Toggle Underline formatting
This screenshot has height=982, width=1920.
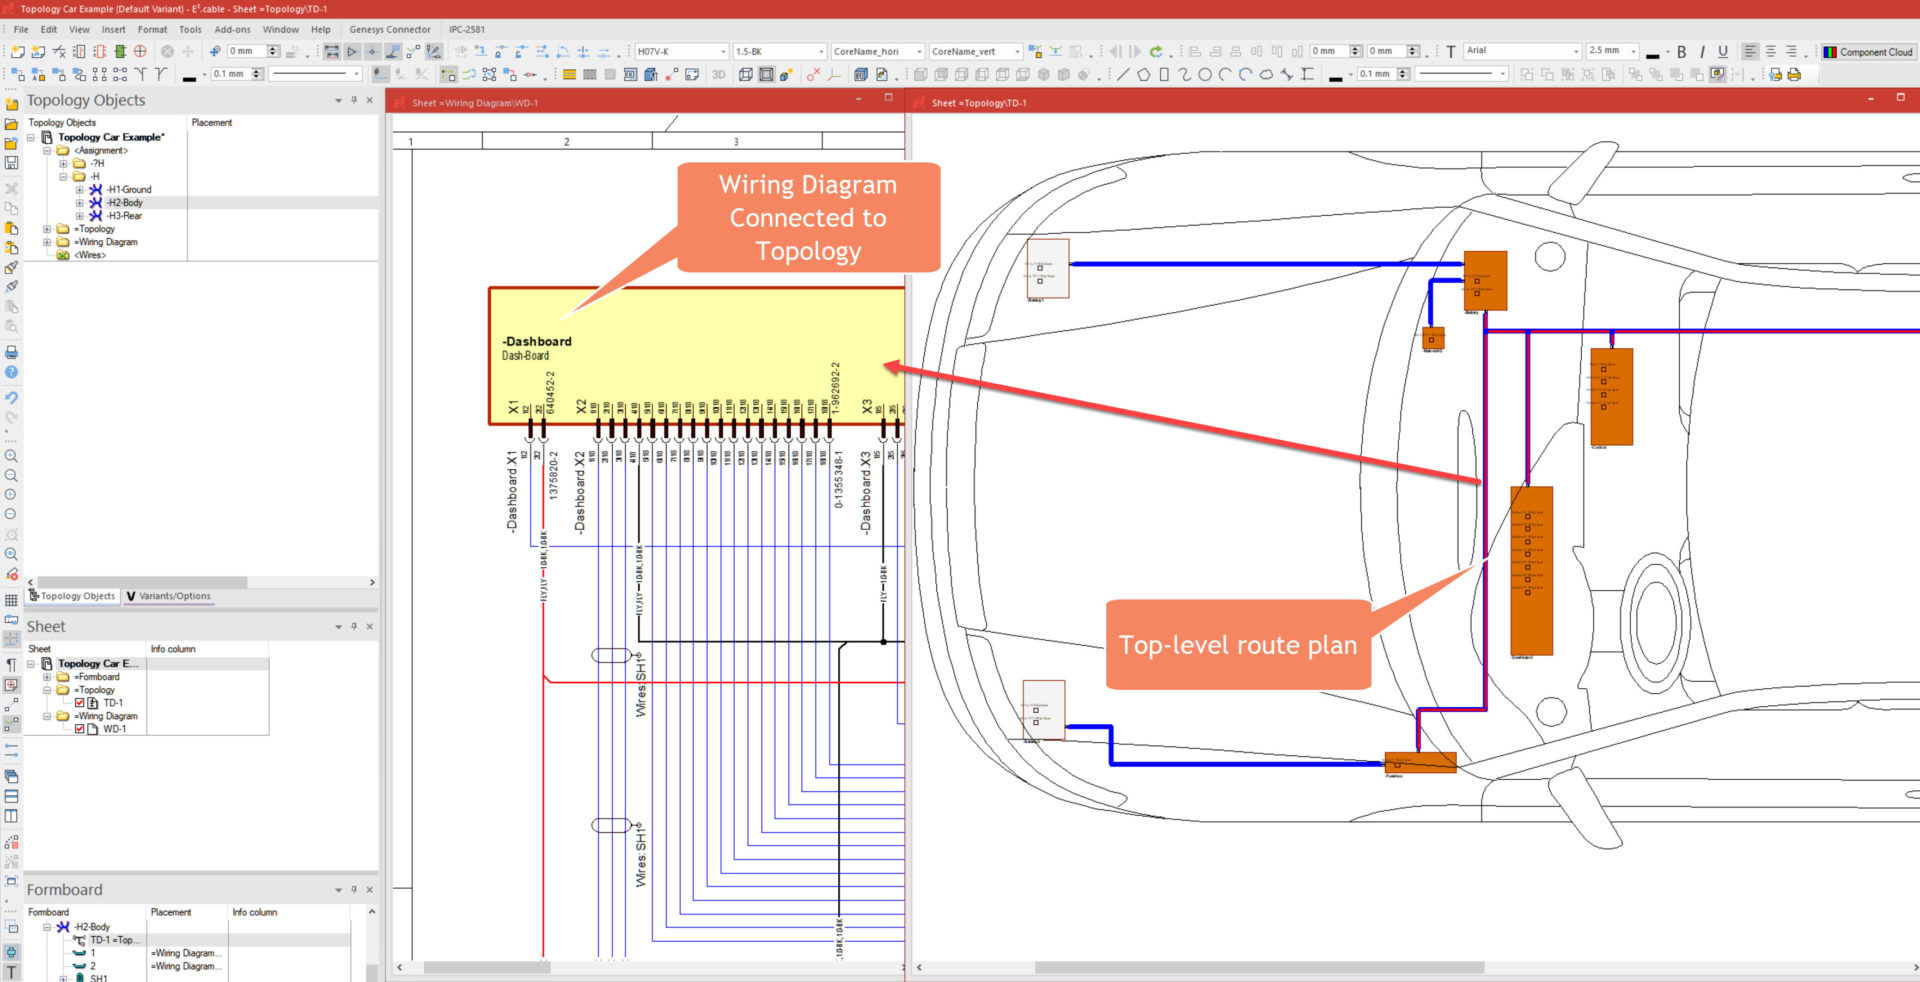click(x=1722, y=50)
